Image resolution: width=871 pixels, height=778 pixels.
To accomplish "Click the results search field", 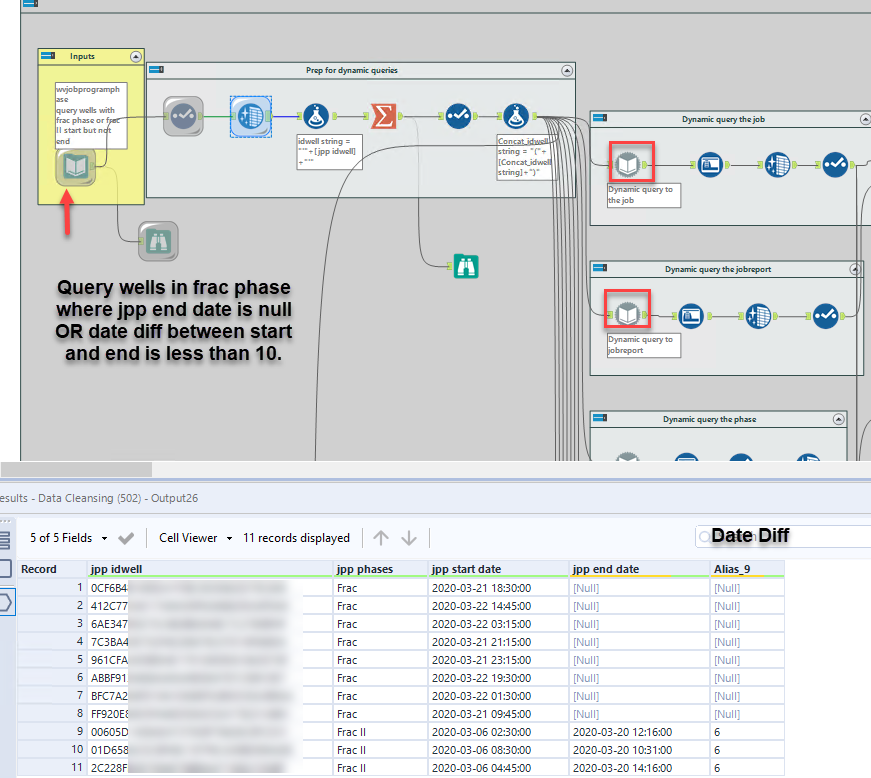I will pos(783,536).
